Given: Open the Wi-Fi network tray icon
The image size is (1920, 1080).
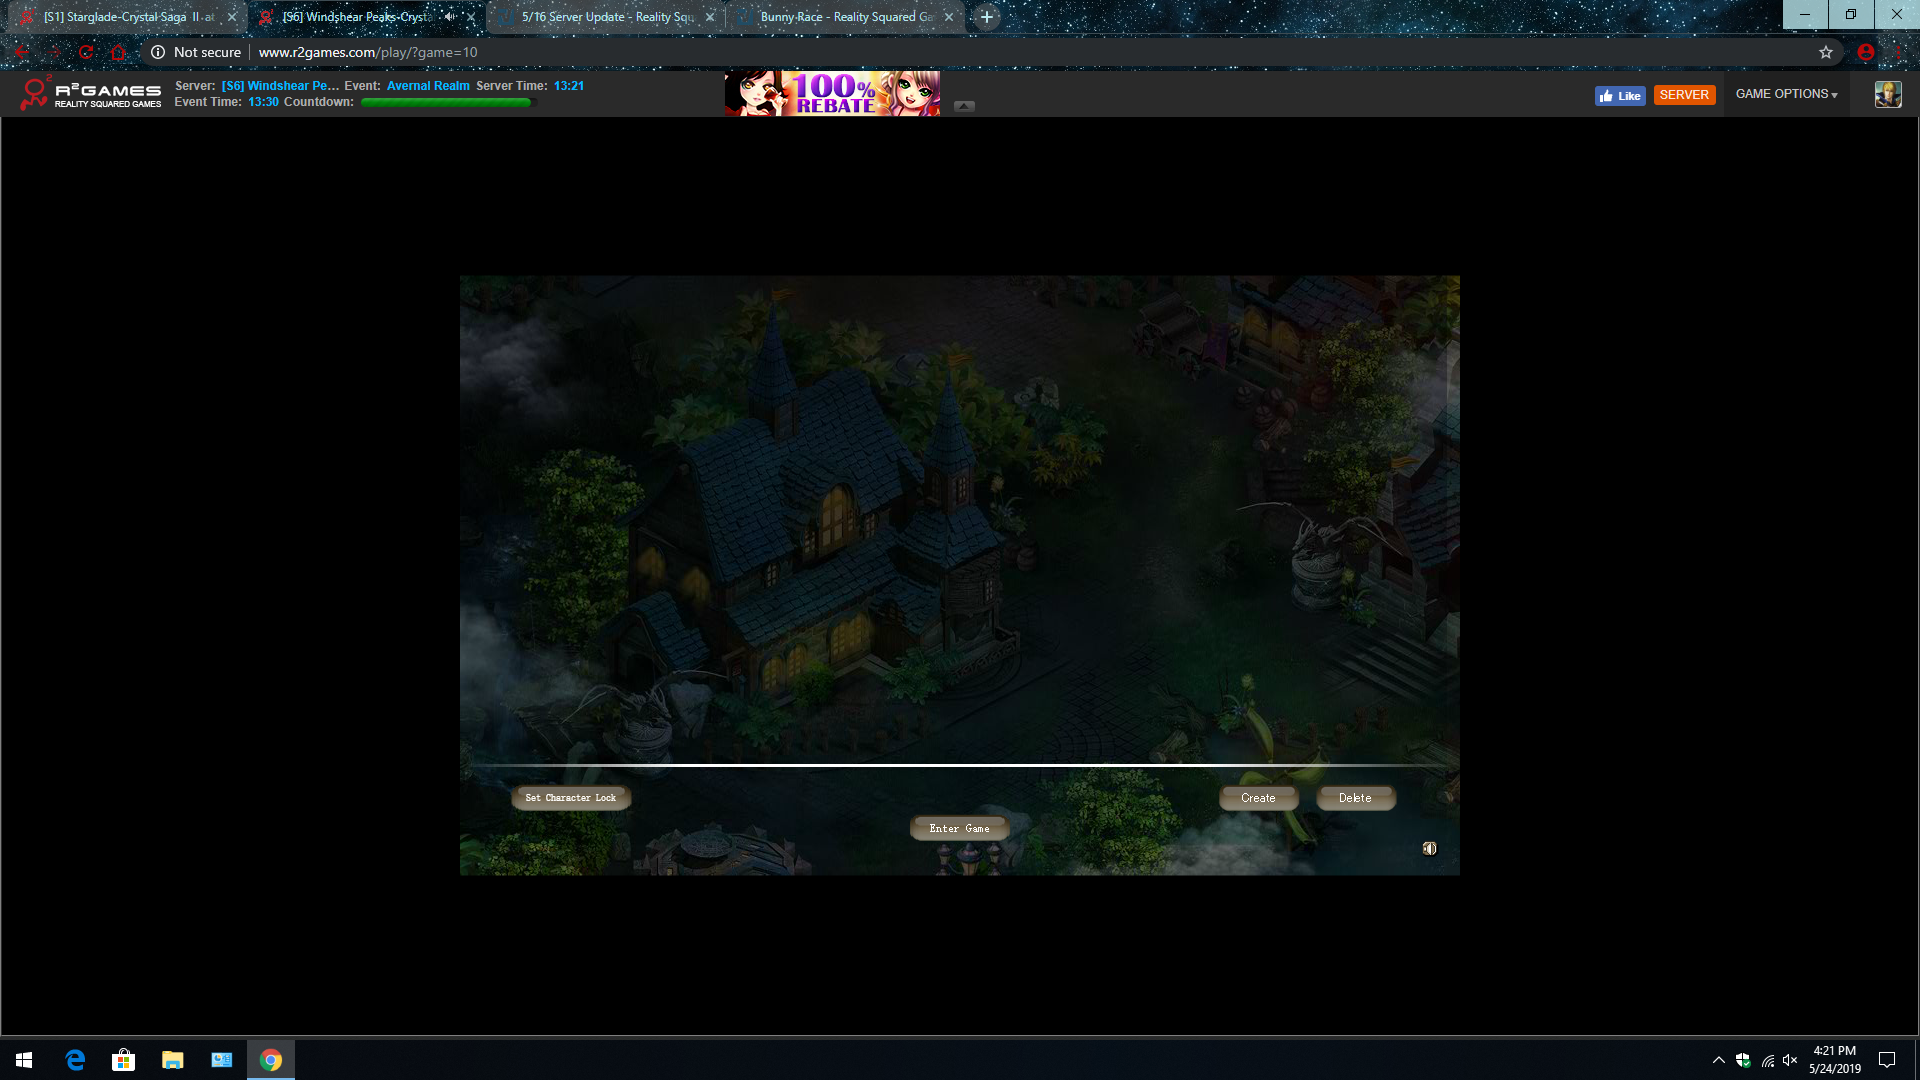Looking at the screenshot, I should point(1767,1060).
